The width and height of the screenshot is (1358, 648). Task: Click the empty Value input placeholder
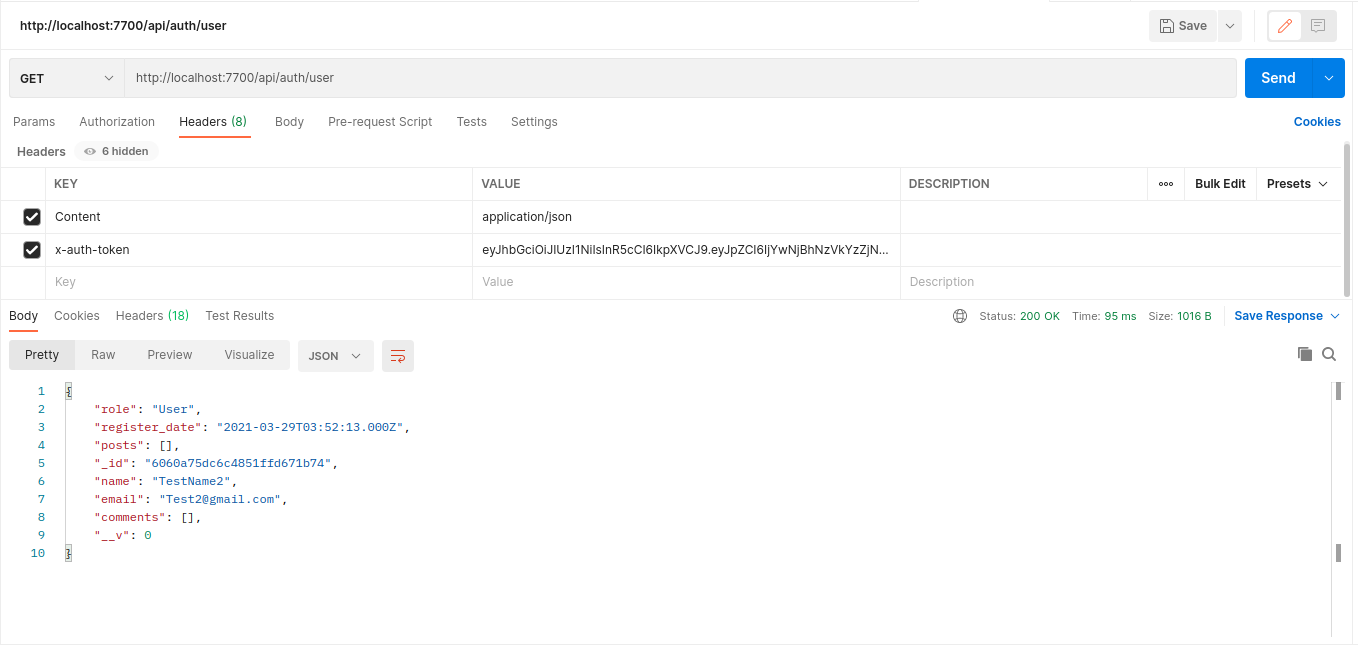pos(686,283)
